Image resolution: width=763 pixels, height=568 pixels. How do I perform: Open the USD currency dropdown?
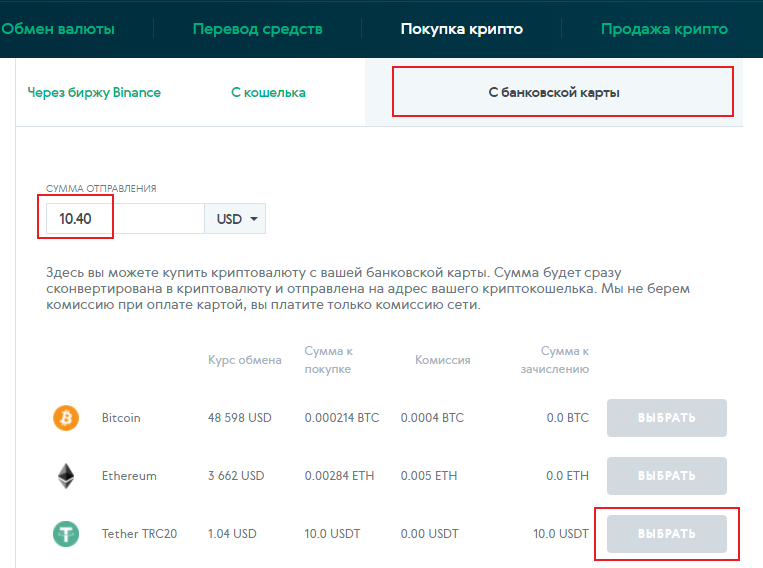[x=236, y=219]
